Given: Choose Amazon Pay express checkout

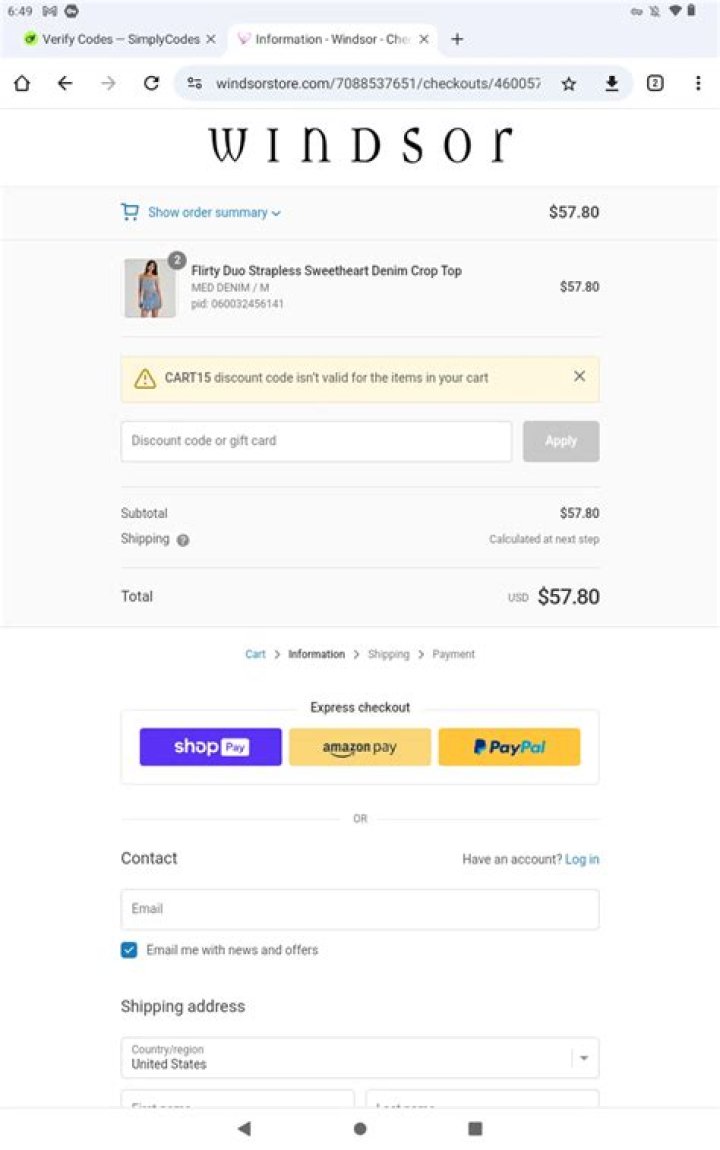Looking at the screenshot, I should 360,747.
